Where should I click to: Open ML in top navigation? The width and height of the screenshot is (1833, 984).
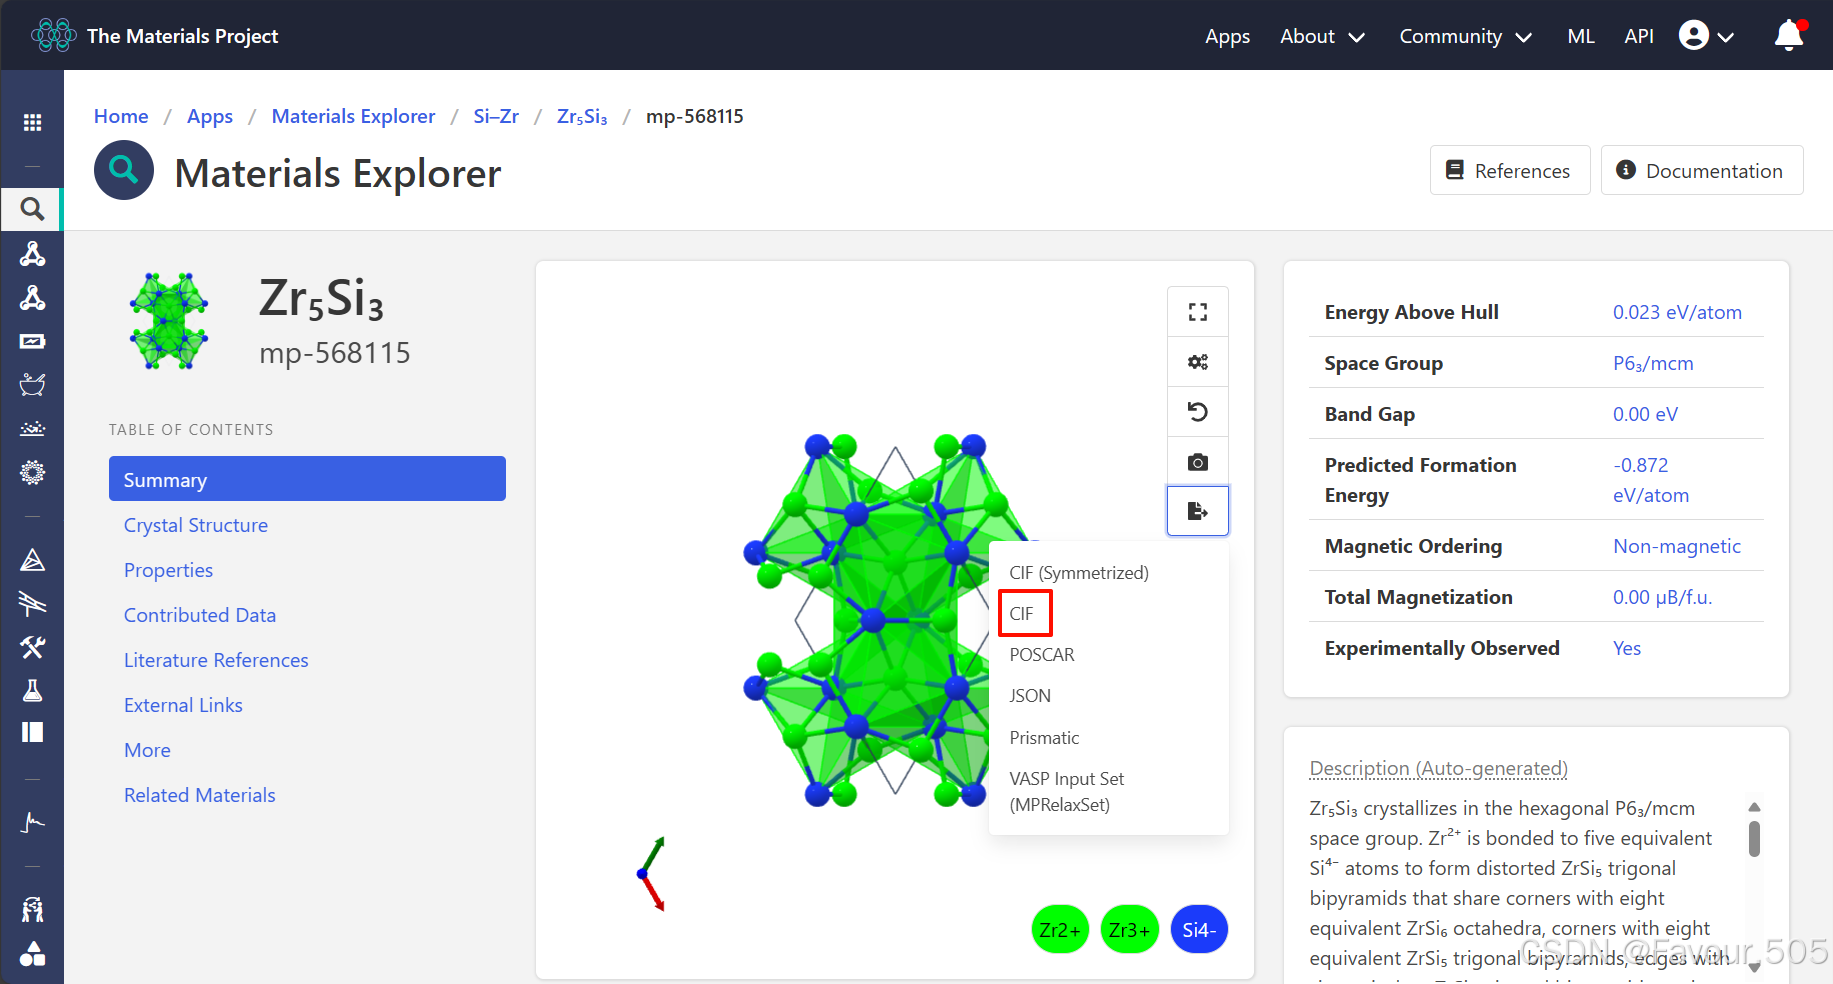coord(1580,36)
